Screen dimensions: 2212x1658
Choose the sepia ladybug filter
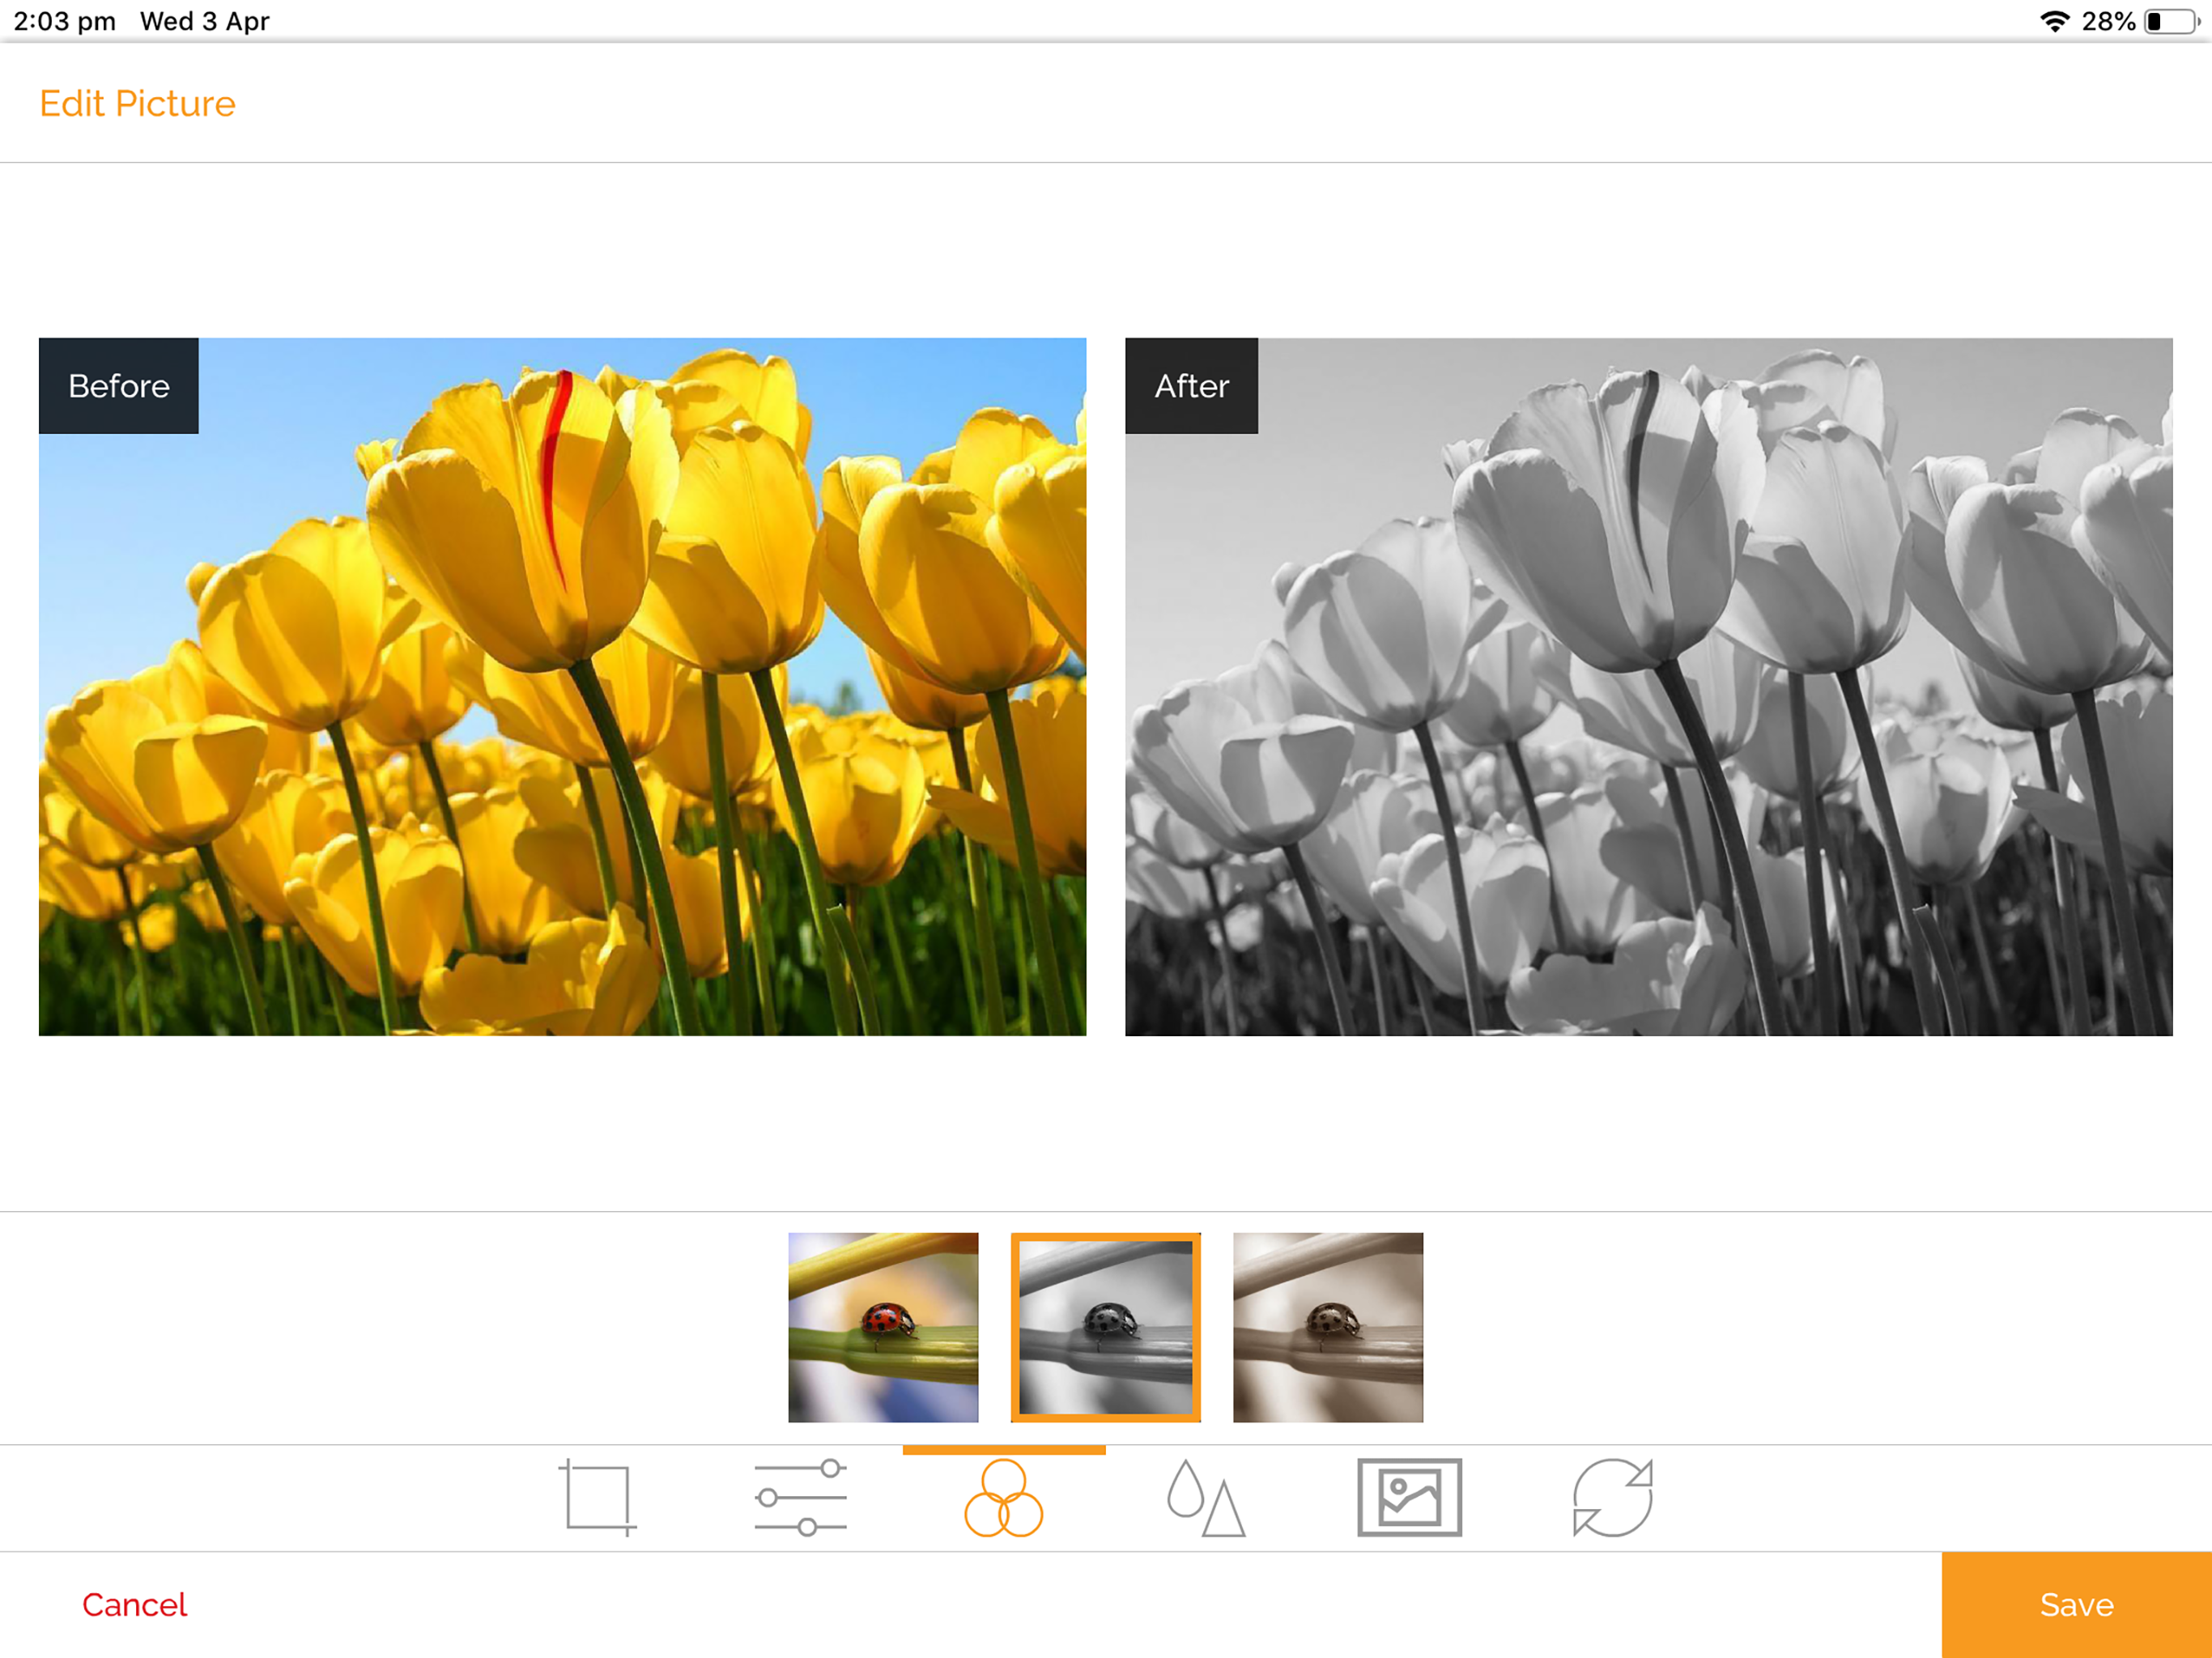1328,1327
